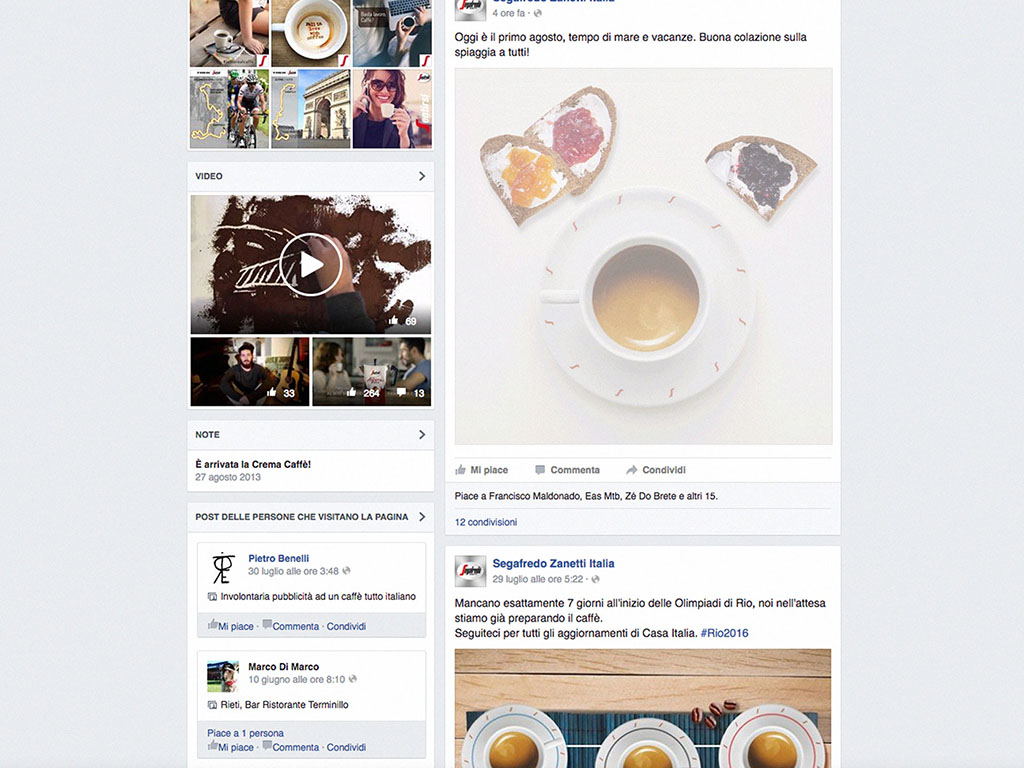This screenshot has width=1024, height=768.
Task: Click Marco Di Marco's profile picture
Action: click(223, 676)
